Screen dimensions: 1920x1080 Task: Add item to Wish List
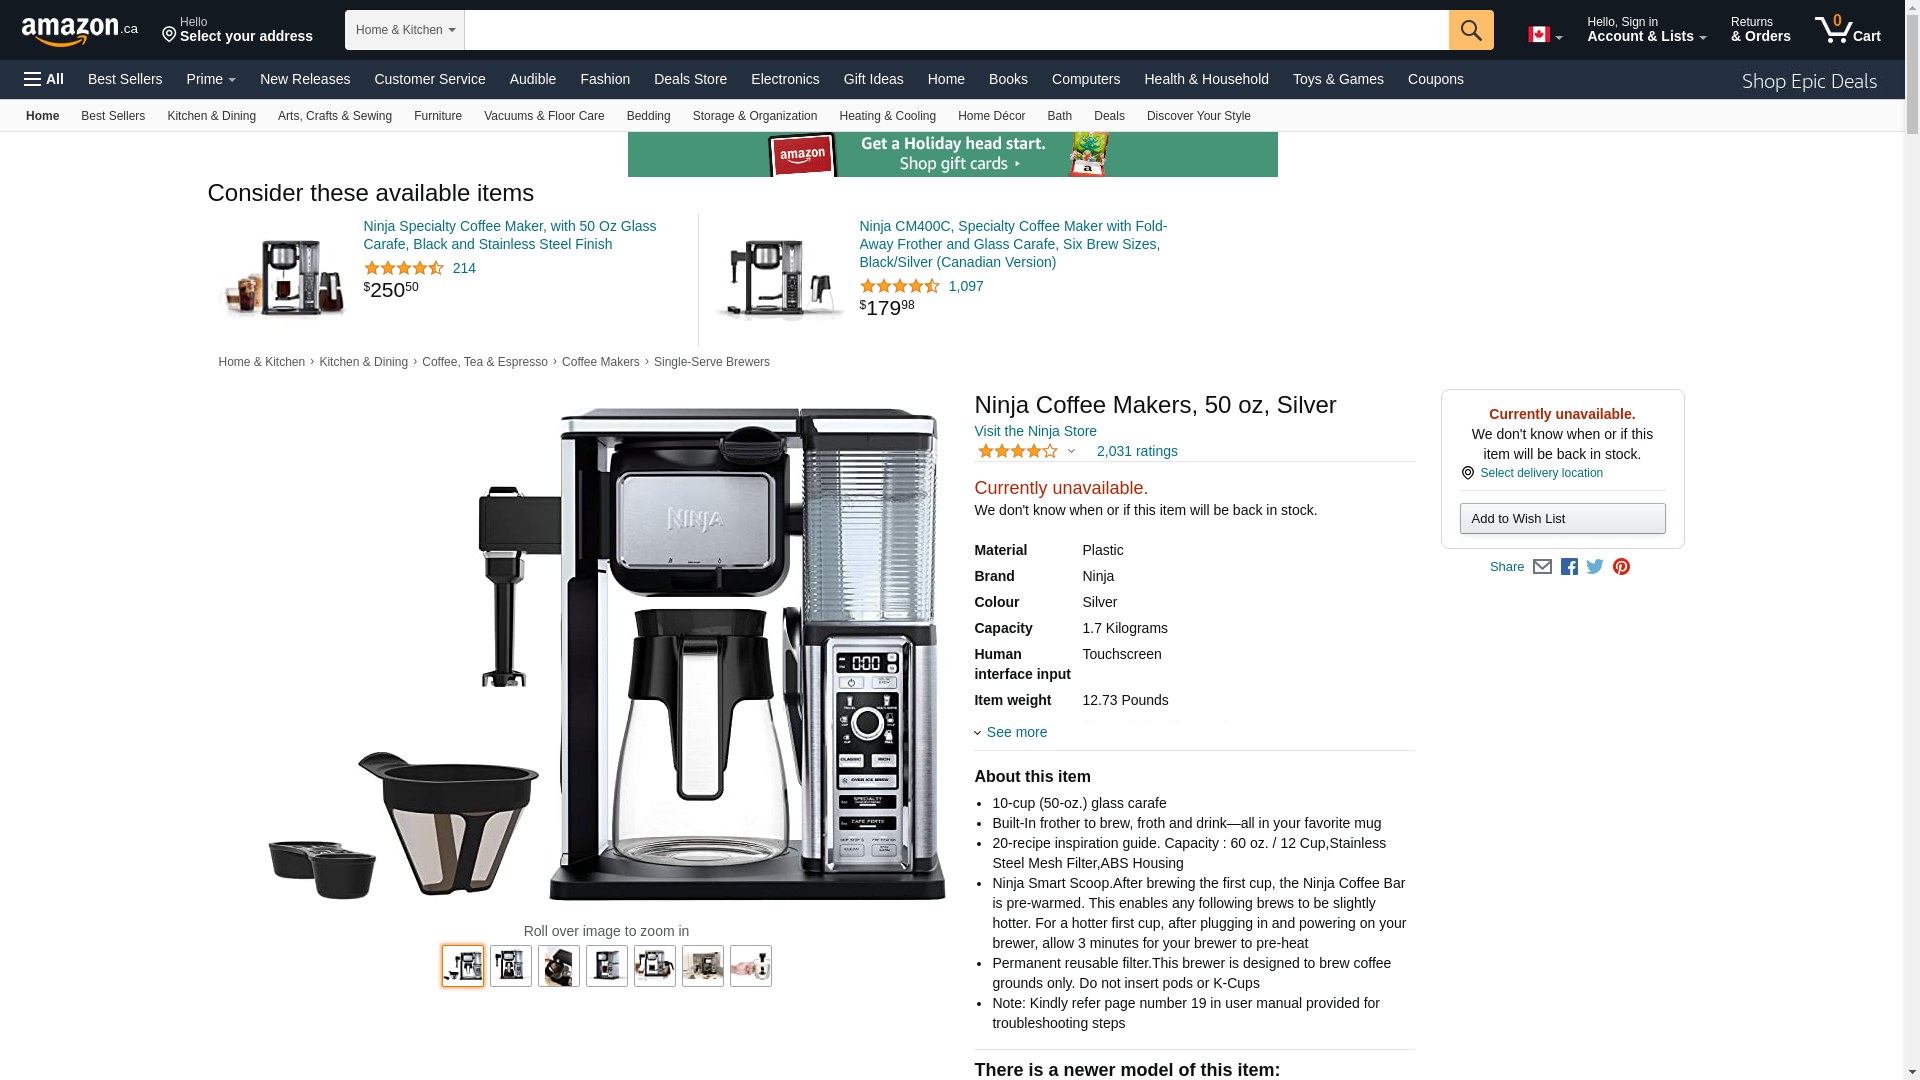coord(1562,518)
